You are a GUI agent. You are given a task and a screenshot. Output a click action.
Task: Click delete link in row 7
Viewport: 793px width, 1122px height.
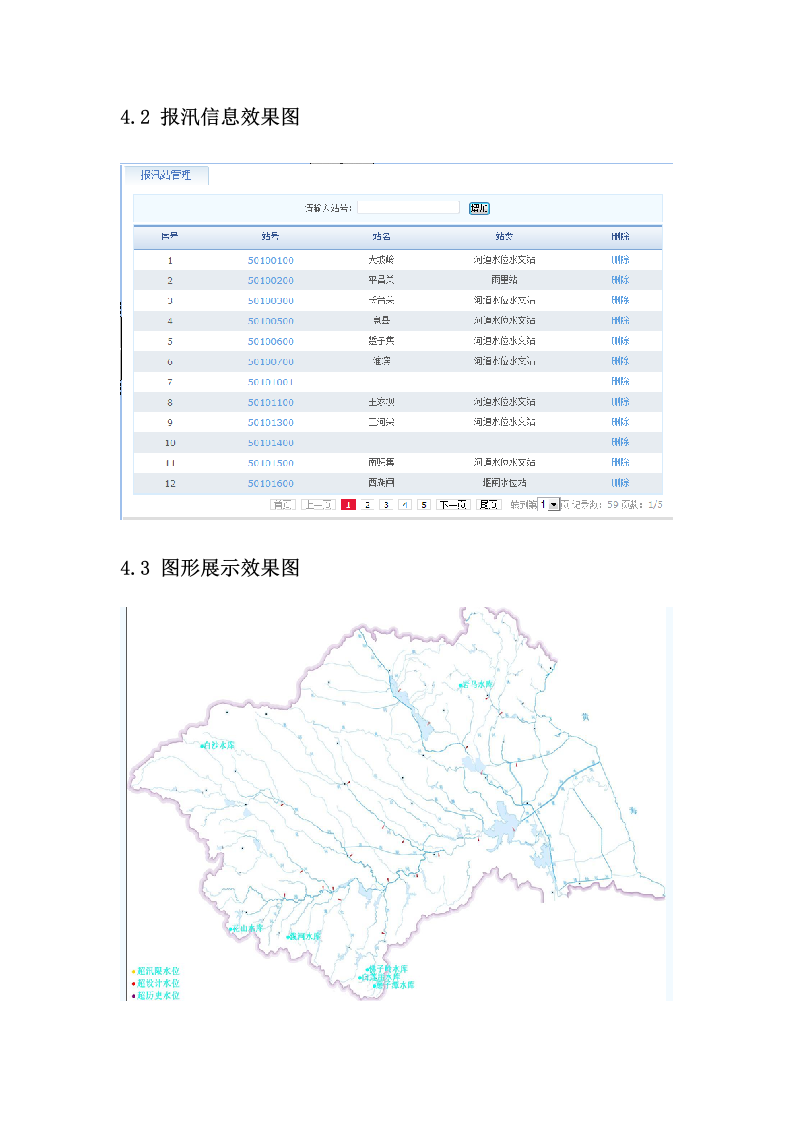coord(621,381)
